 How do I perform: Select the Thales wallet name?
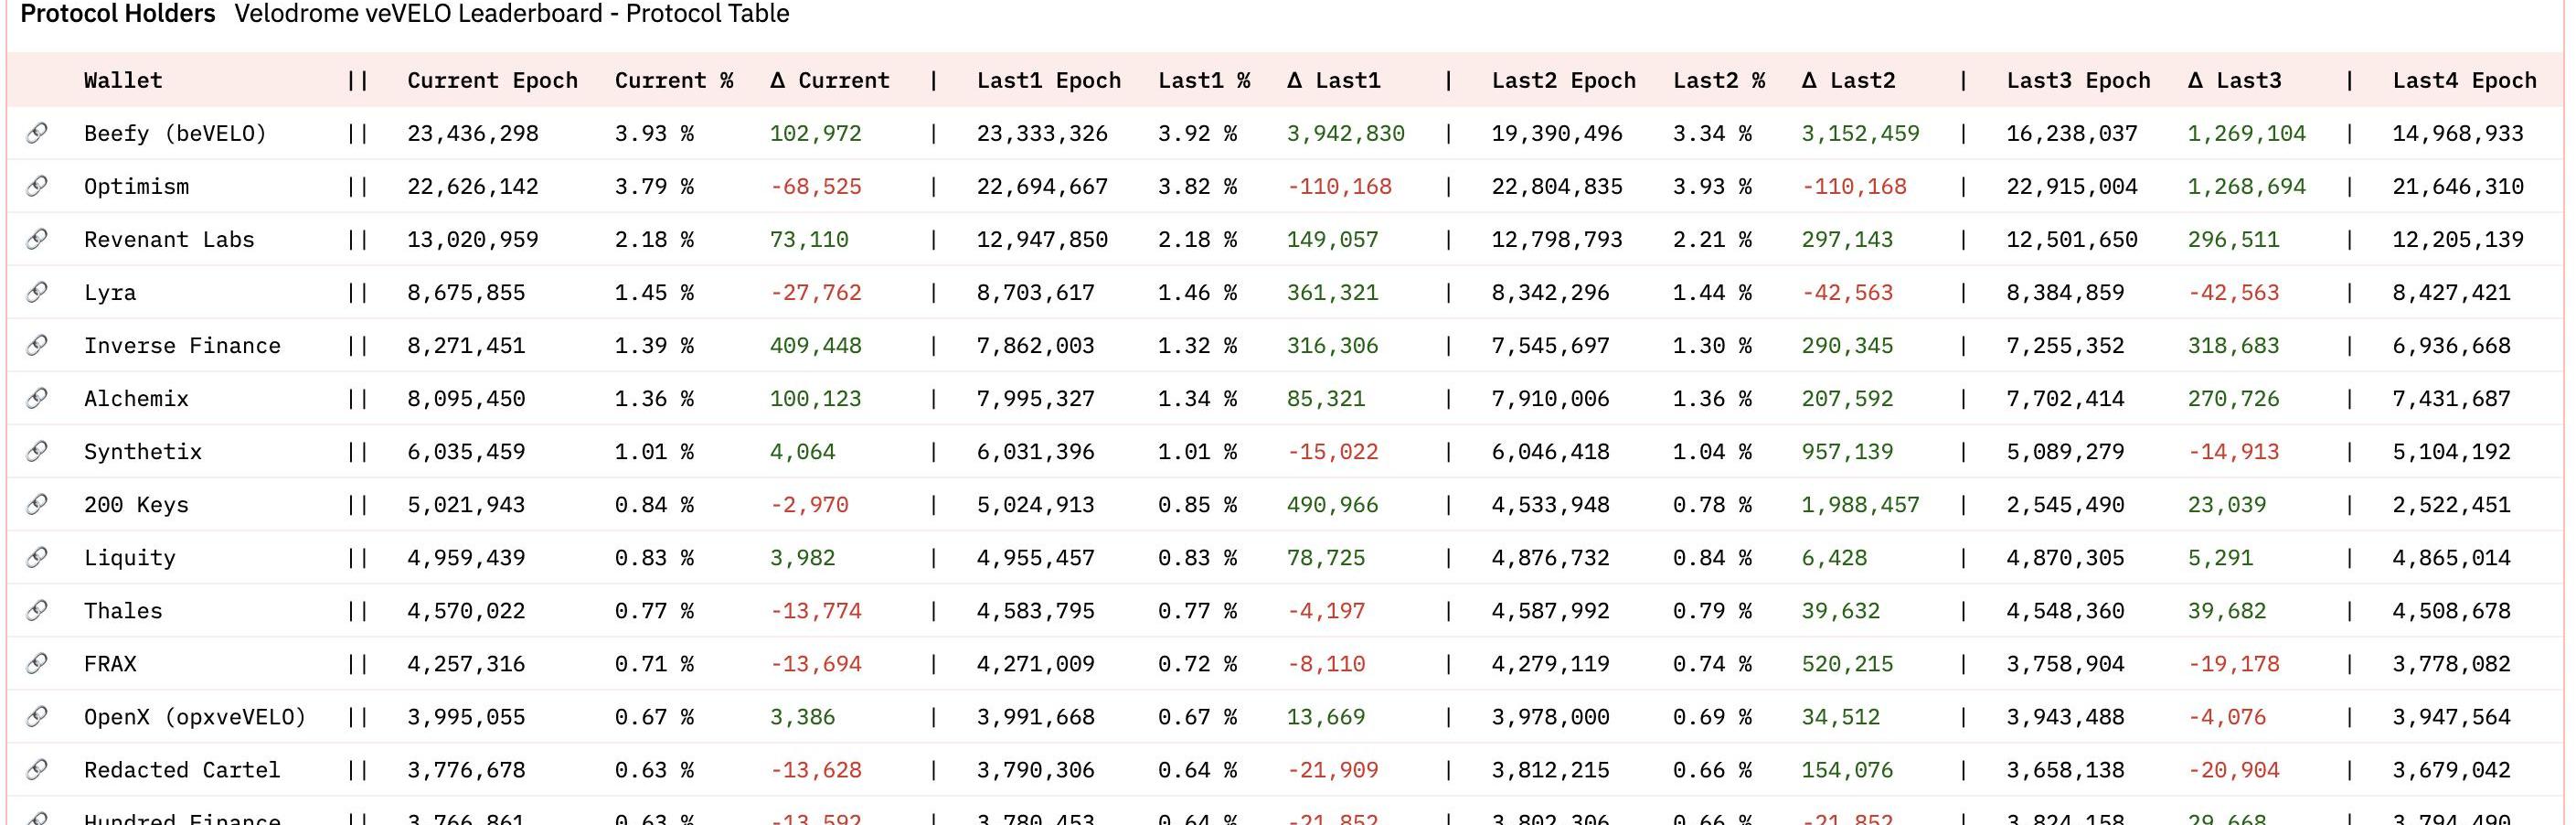pyautogui.click(x=123, y=610)
